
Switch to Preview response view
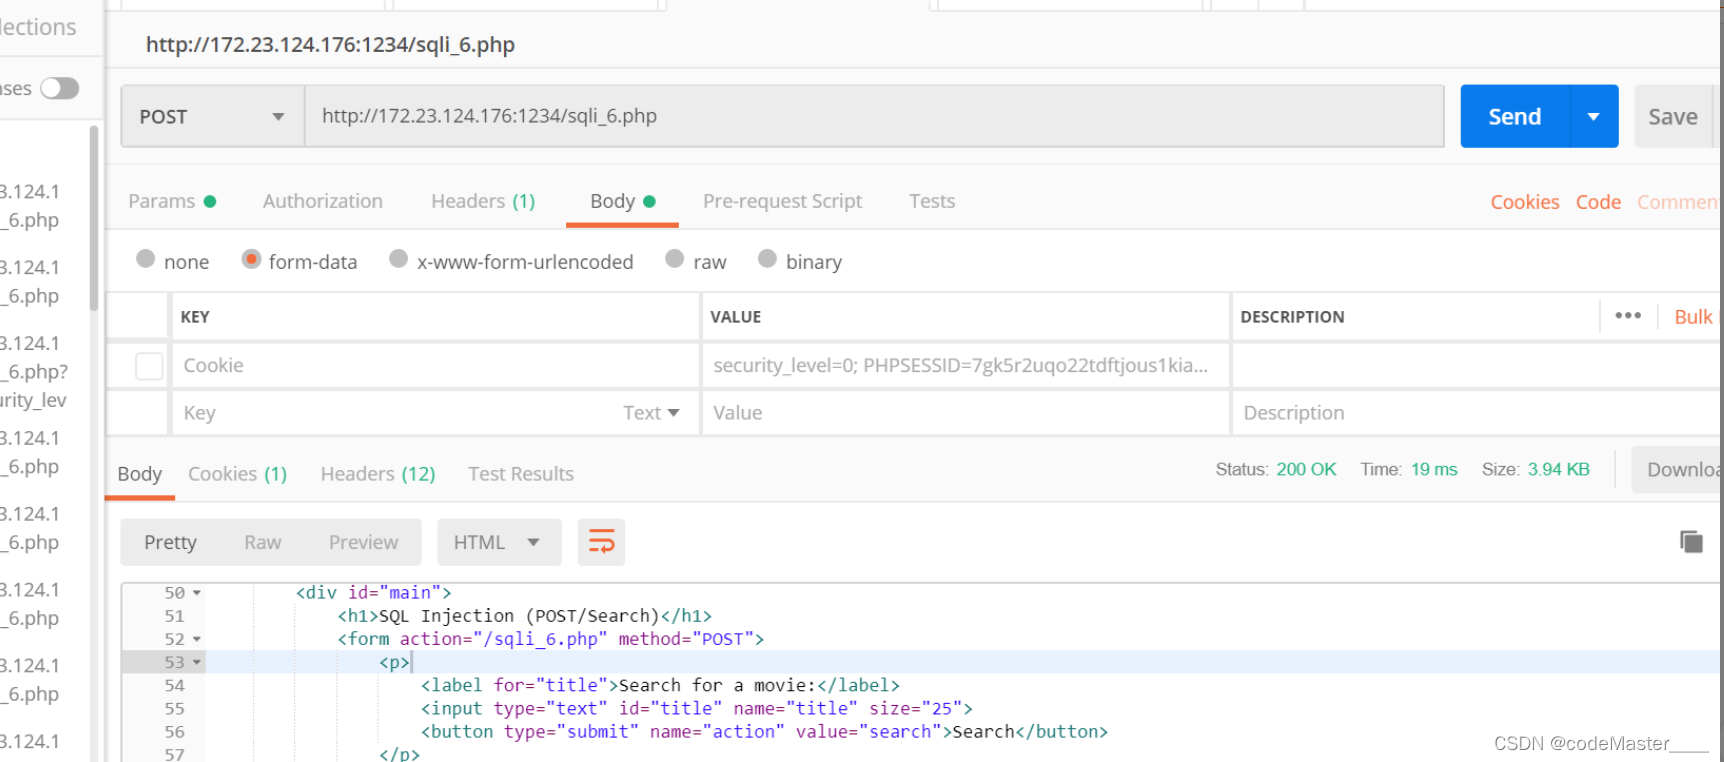click(x=363, y=542)
